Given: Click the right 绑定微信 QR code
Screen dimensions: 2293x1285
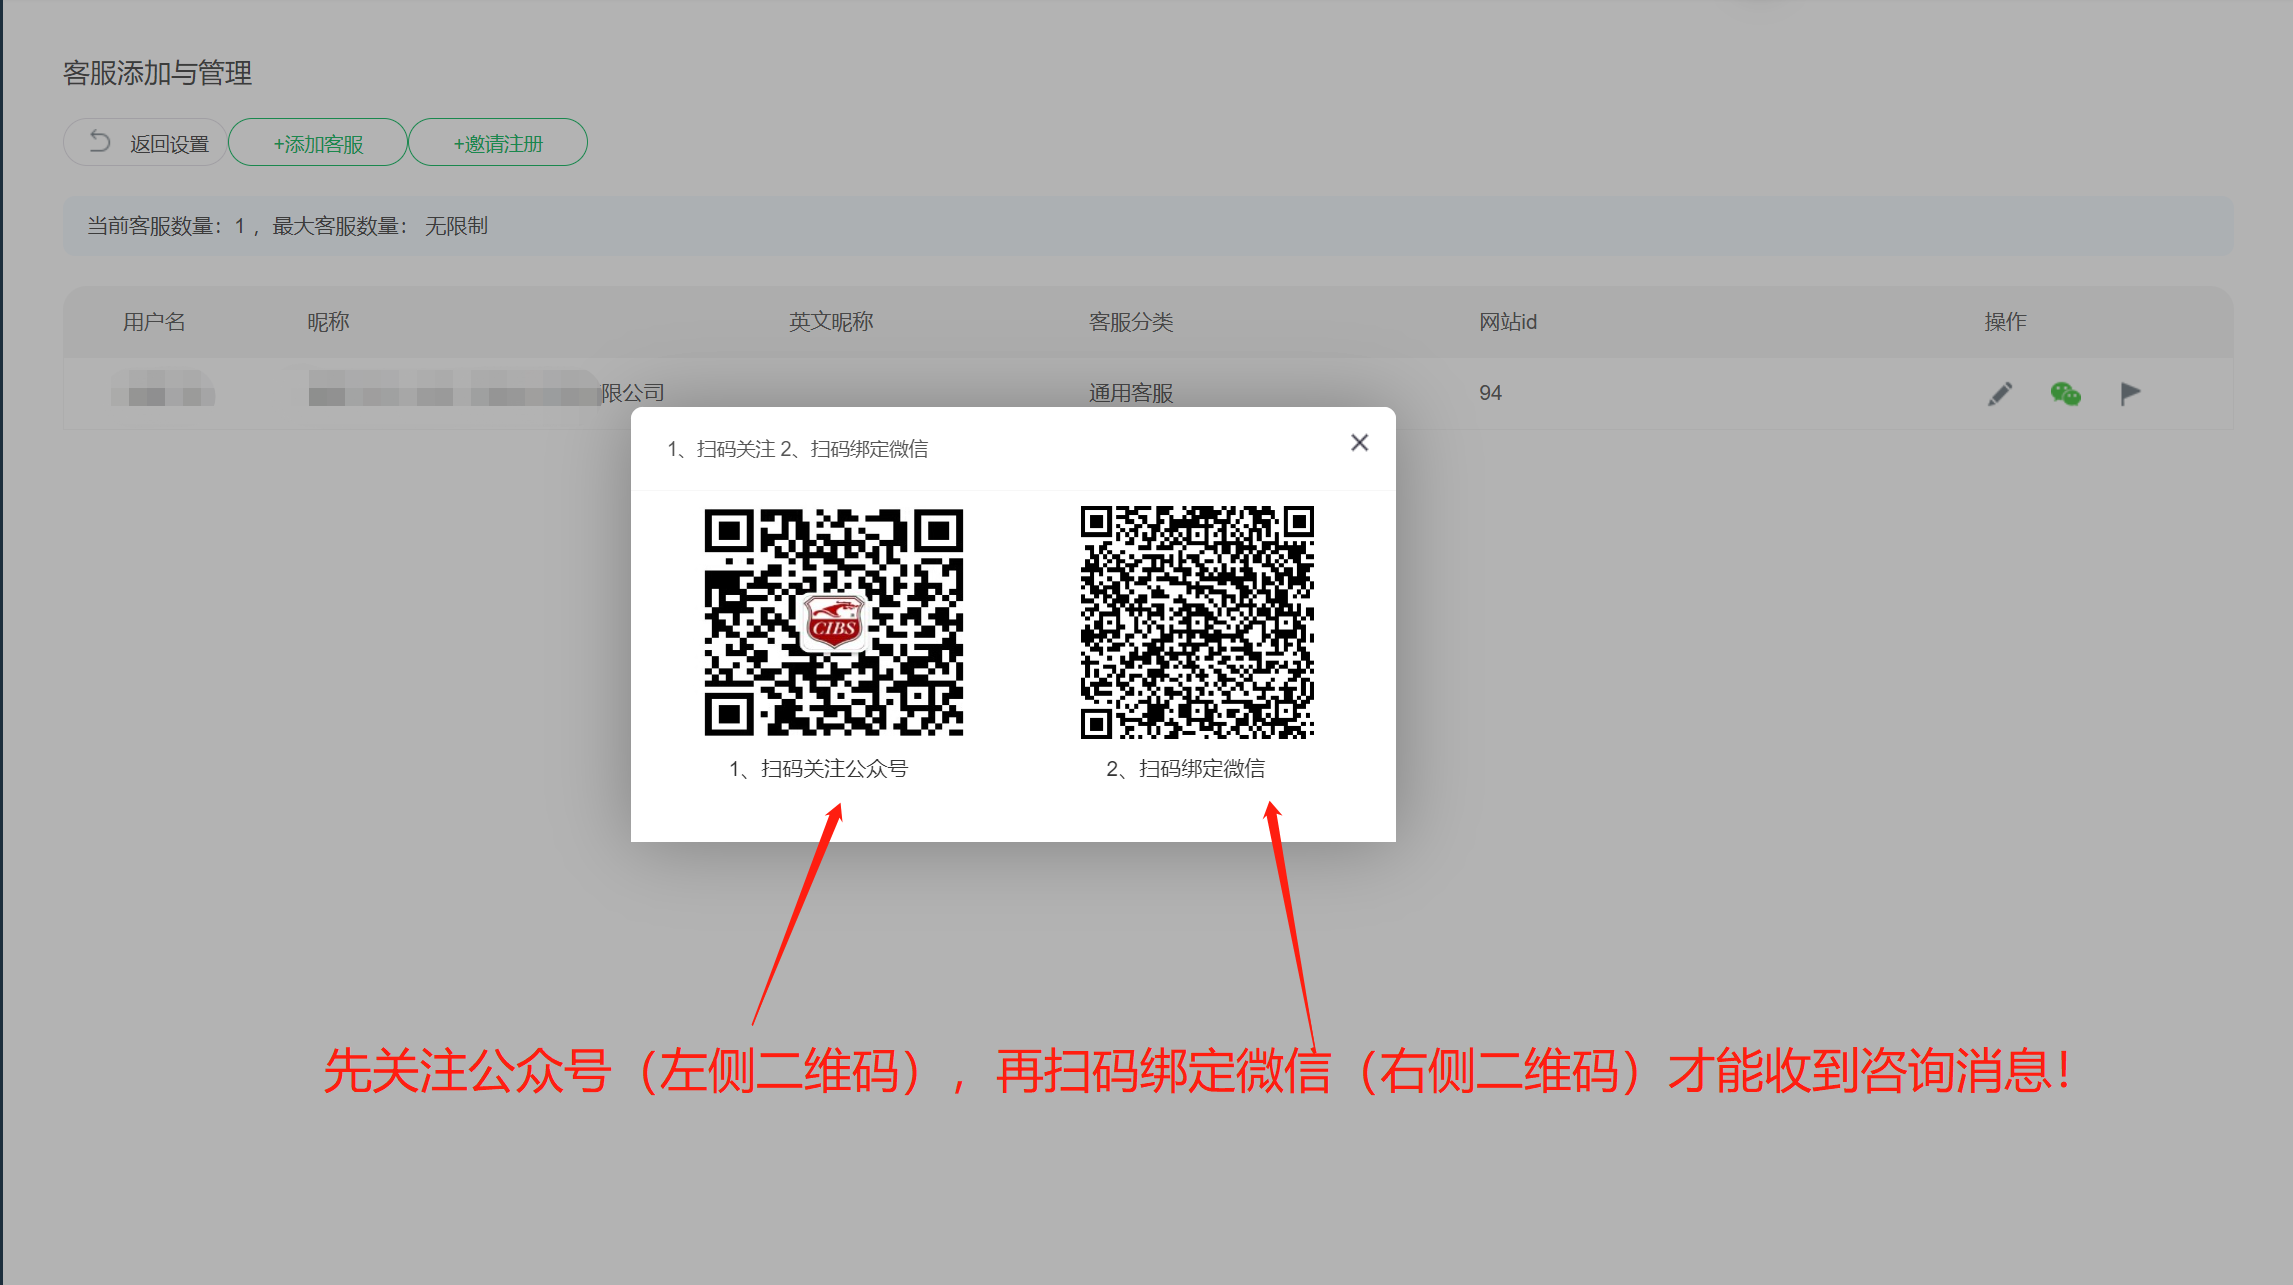Looking at the screenshot, I should 1197,622.
